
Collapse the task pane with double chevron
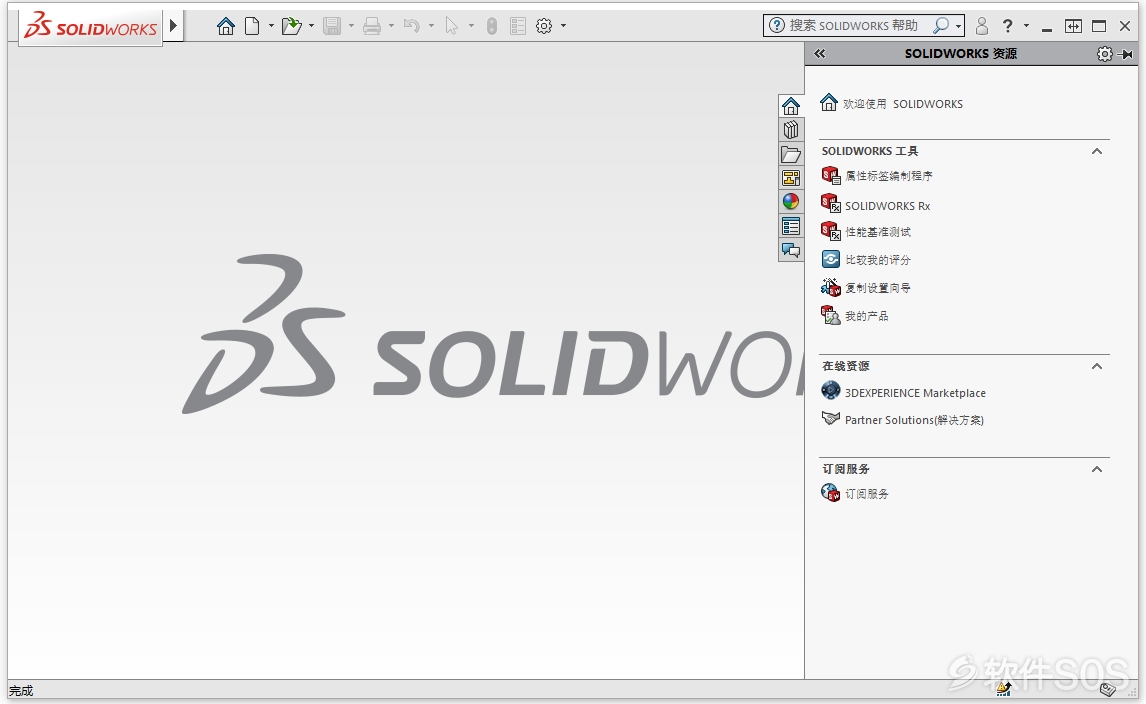820,53
